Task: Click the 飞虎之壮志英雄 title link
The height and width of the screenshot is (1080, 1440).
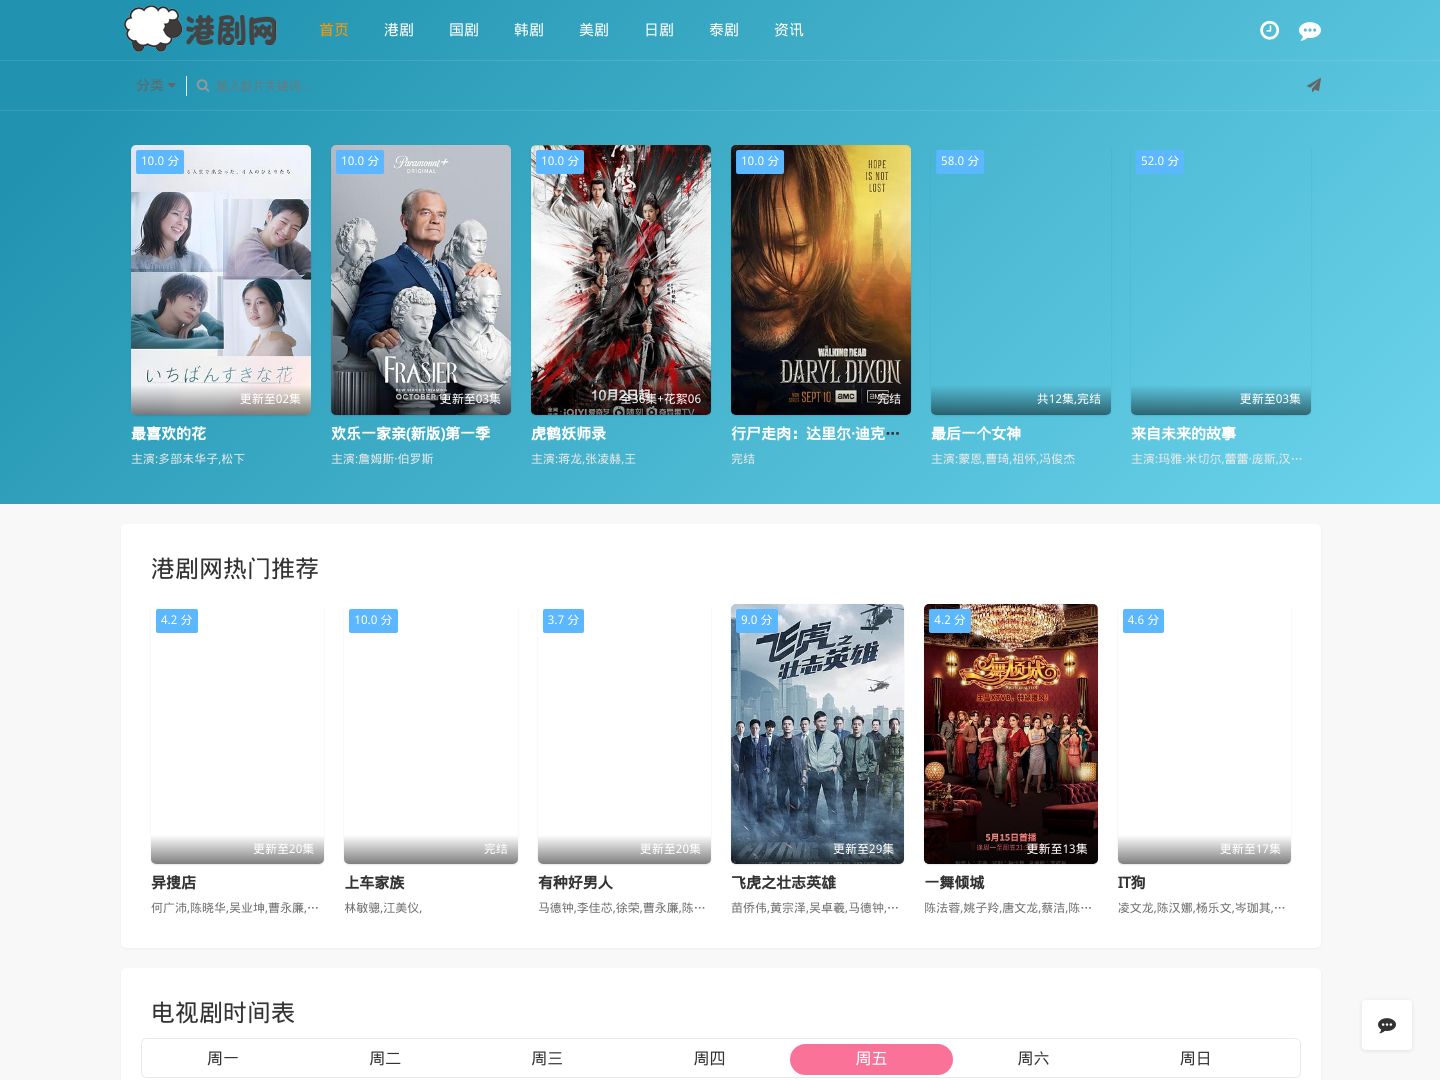Action: pyautogui.click(x=783, y=882)
